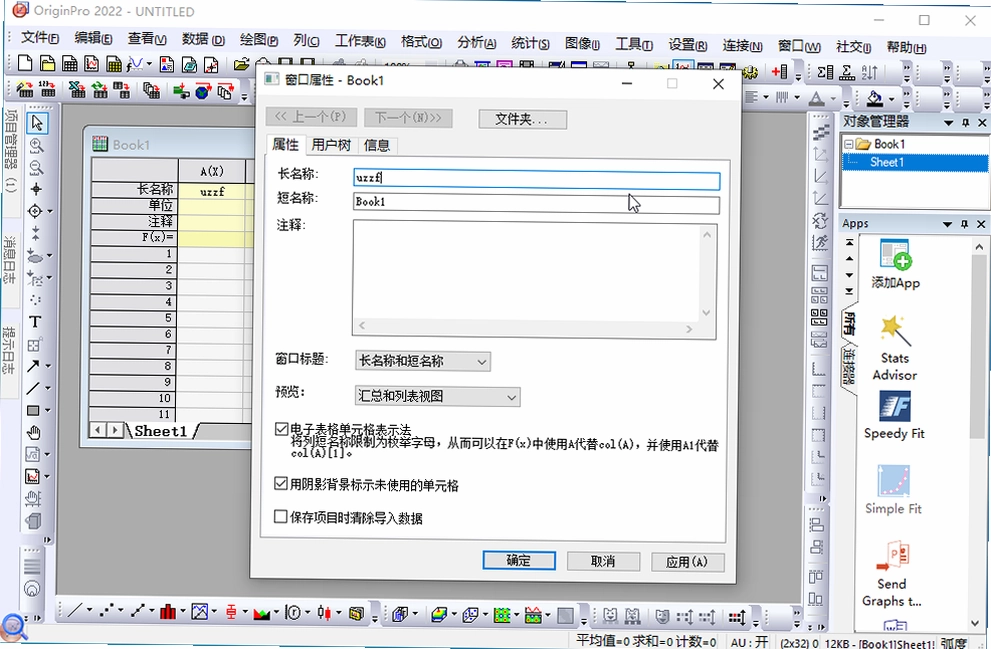Open the Plot menu

[258, 40]
